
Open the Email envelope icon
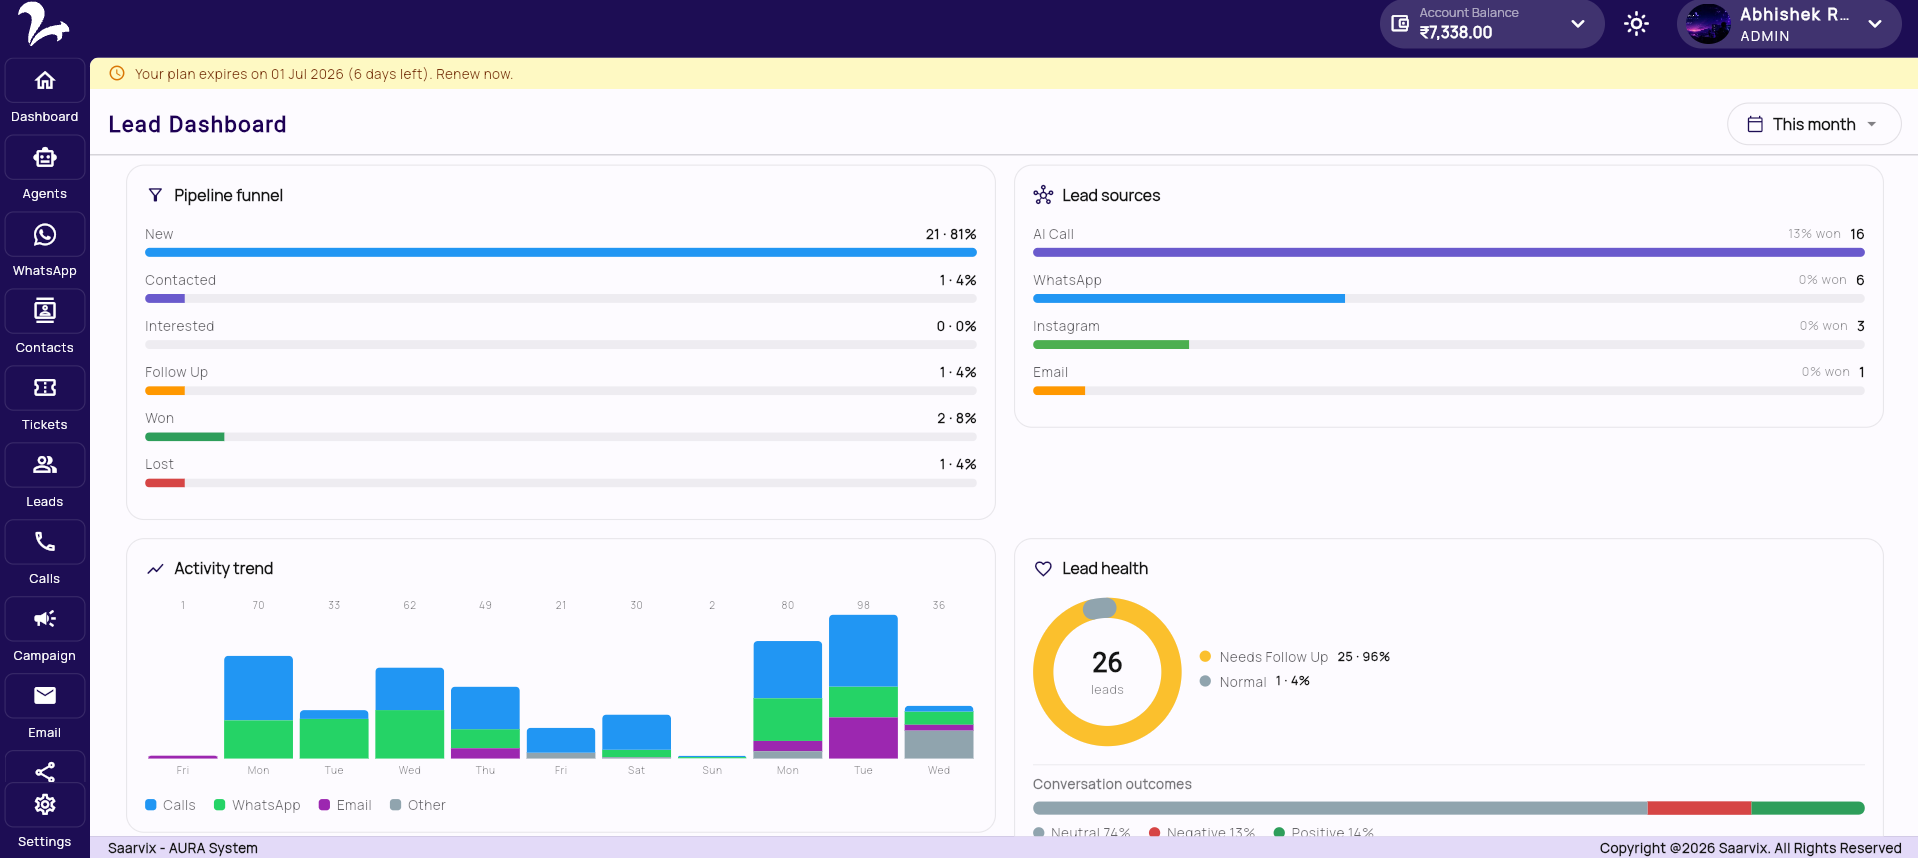pos(45,696)
